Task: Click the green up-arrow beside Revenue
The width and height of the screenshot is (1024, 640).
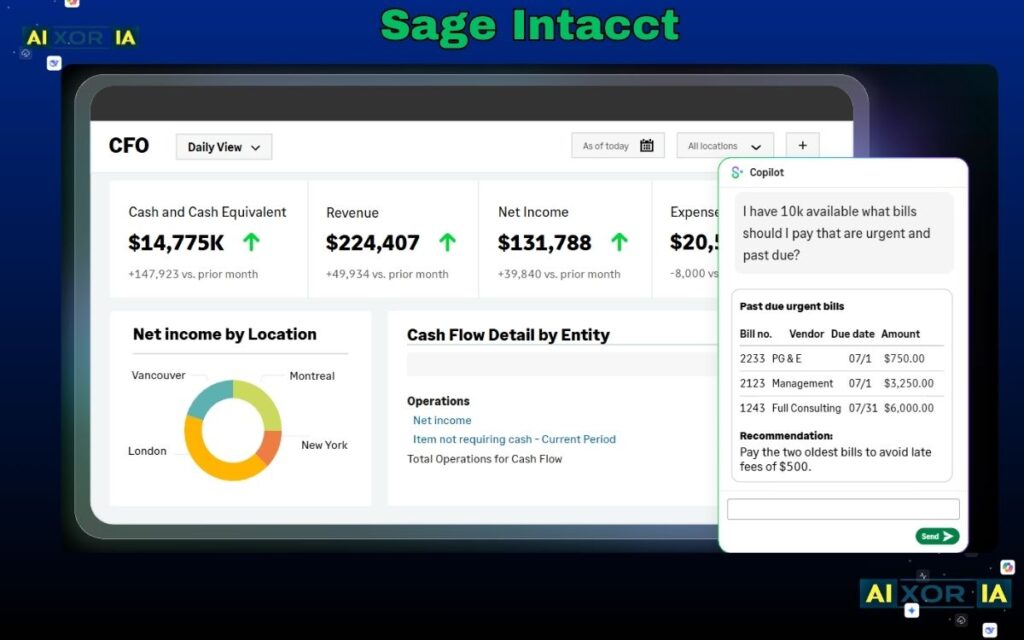Action: point(447,242)
